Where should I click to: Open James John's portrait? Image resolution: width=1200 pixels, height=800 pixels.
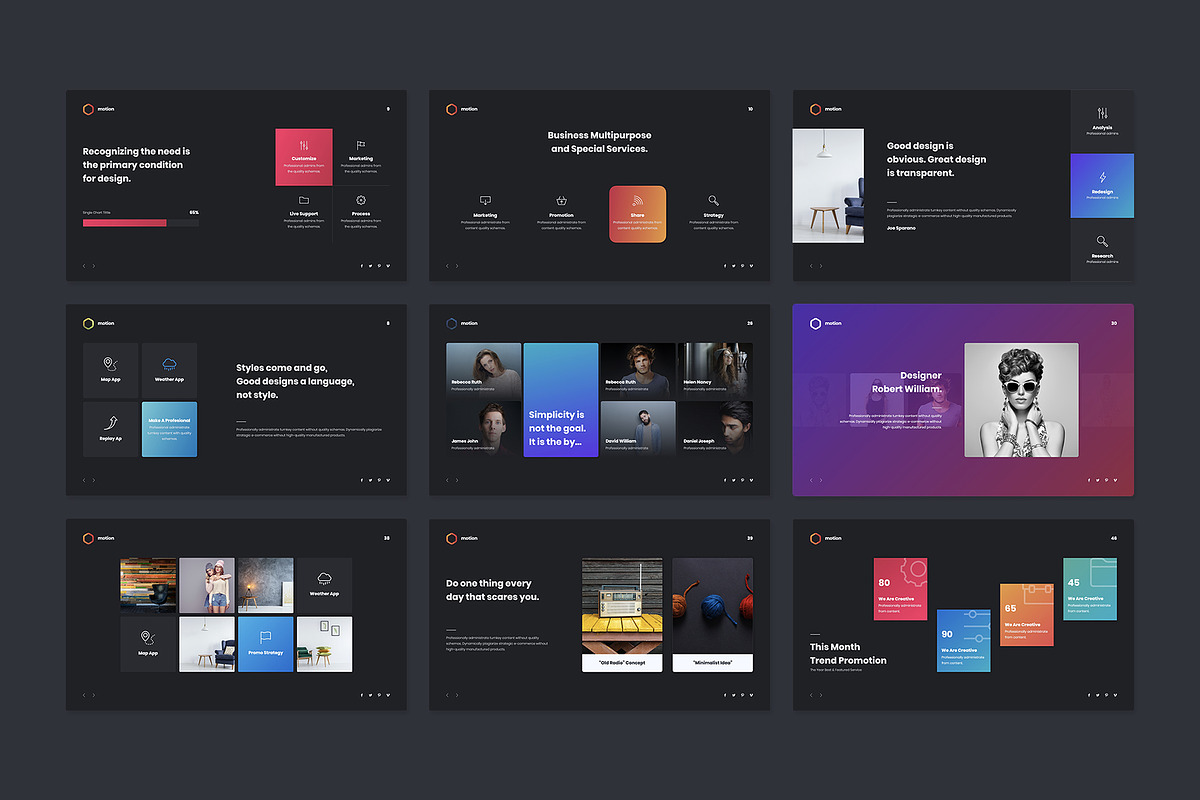point(483,429)
